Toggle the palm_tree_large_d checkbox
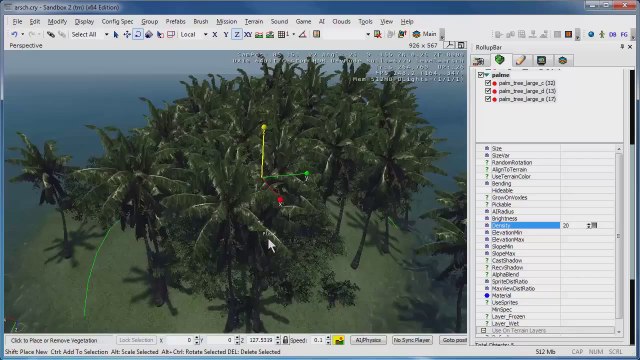640x360 pixels. click(x=488, y=91)
